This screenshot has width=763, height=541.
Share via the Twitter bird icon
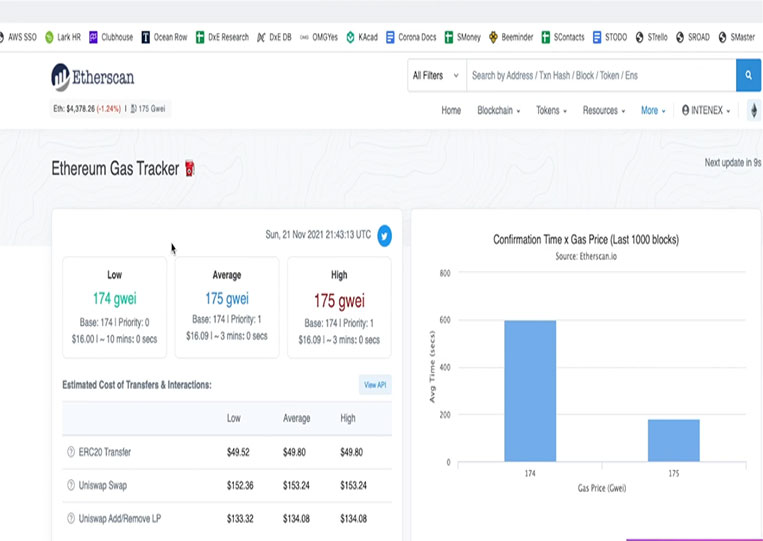(x=384, y=235)
